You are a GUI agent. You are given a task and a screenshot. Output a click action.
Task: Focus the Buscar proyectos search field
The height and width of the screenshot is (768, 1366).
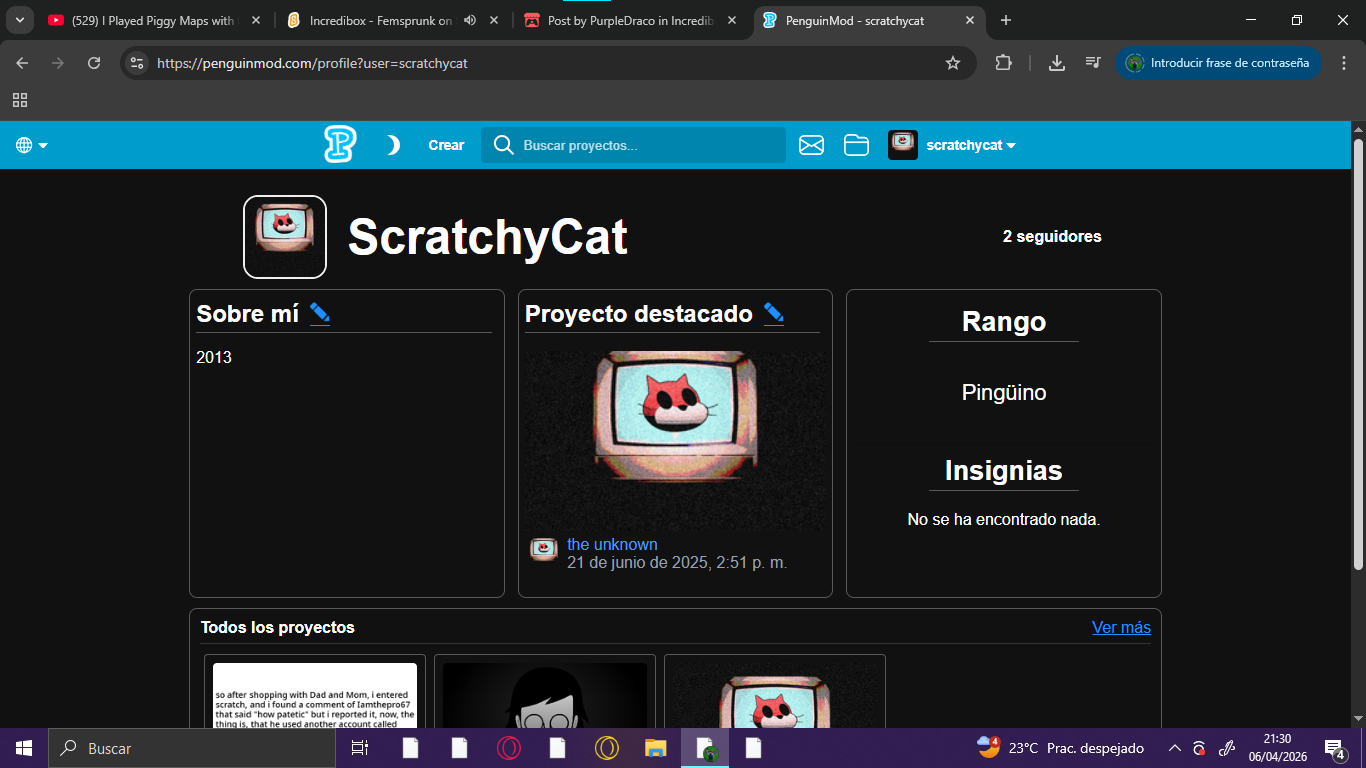(x=633, y=145)
